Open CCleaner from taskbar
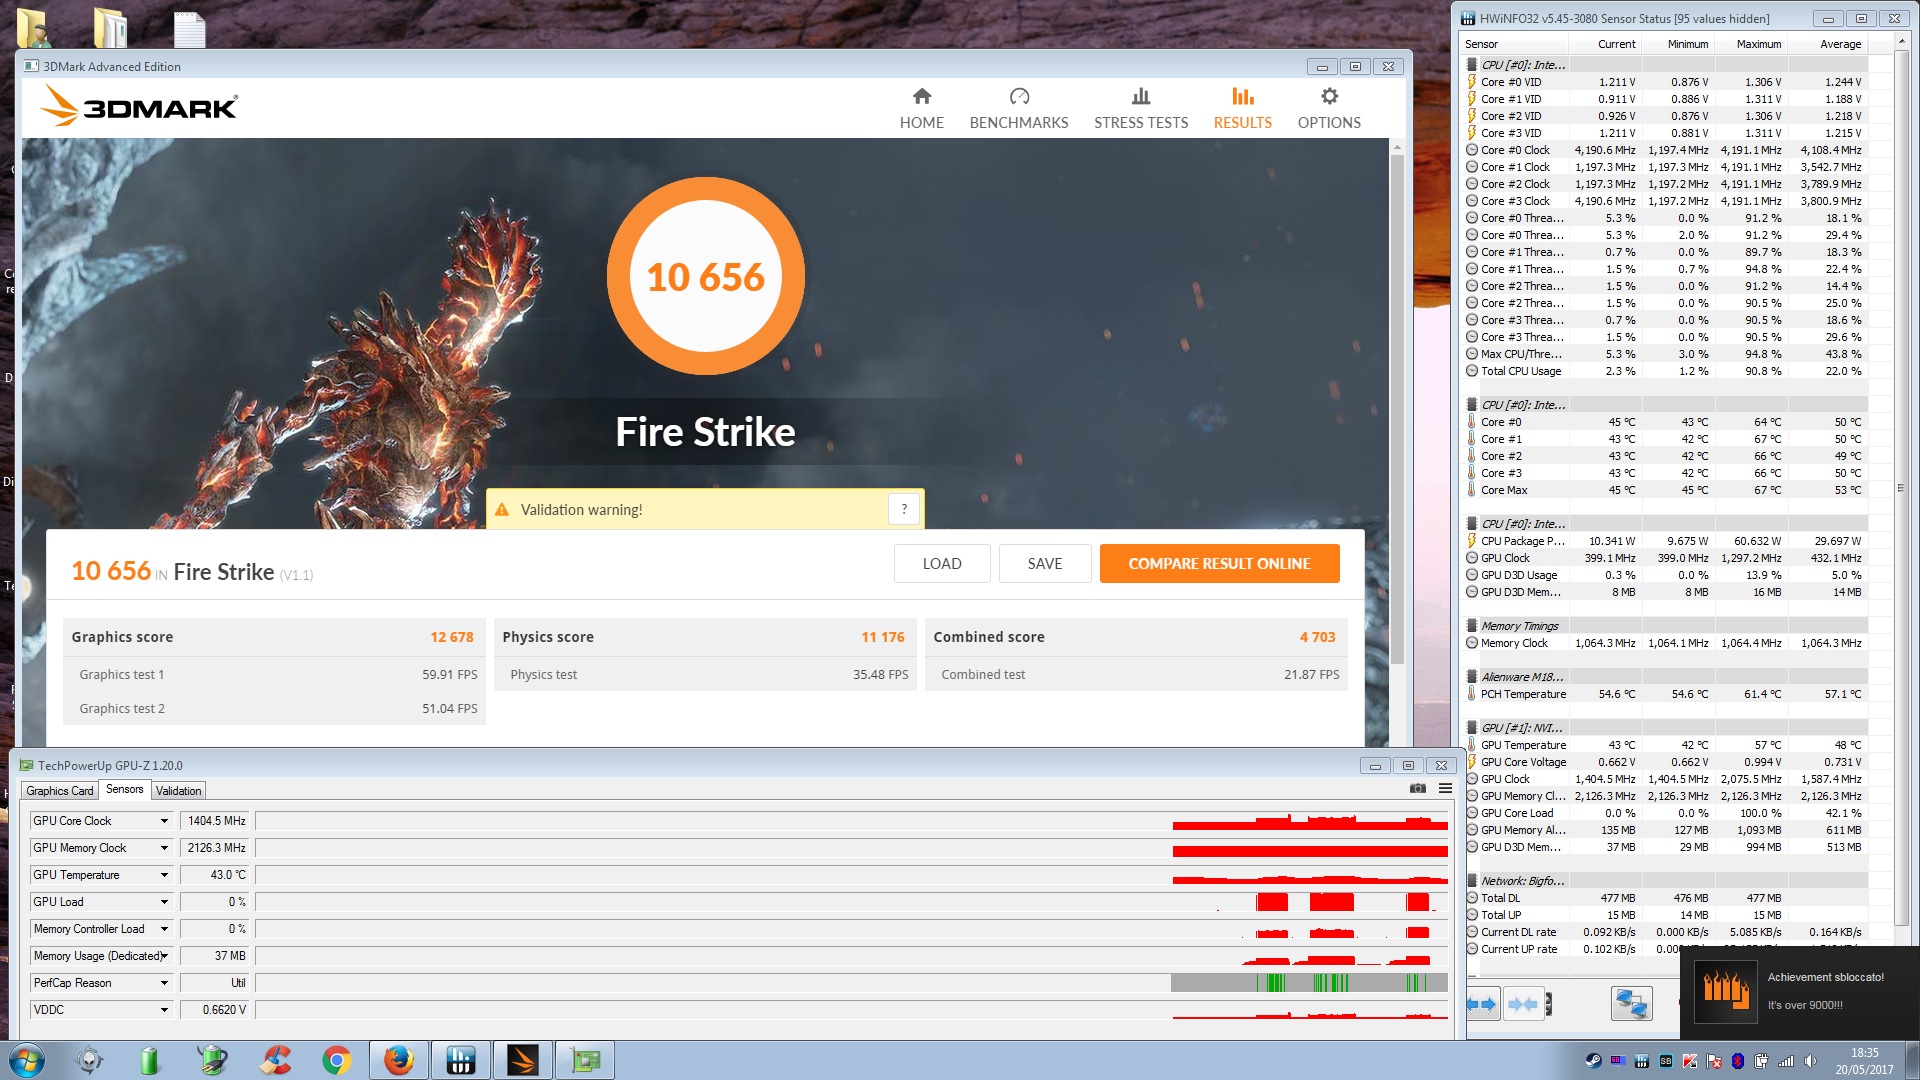Viewport: 1920px width, 1080px height. (x=276, y=1061)
